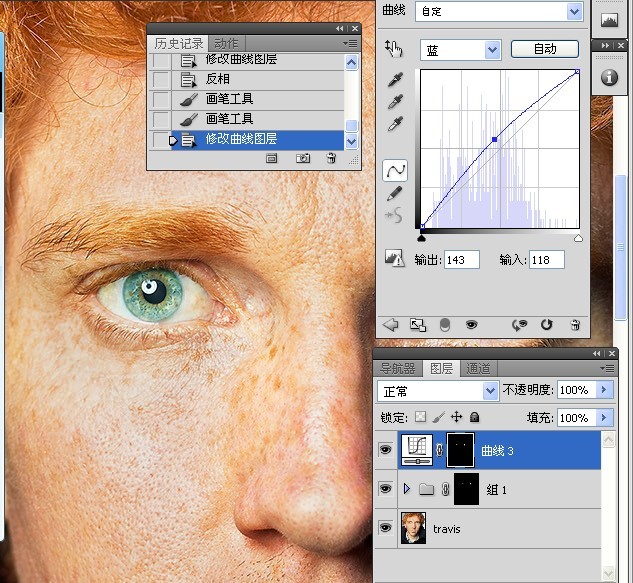Delete adjustment layer via Curves trash icon
This screenshot has width=633, height=583.
coord(575,325)
